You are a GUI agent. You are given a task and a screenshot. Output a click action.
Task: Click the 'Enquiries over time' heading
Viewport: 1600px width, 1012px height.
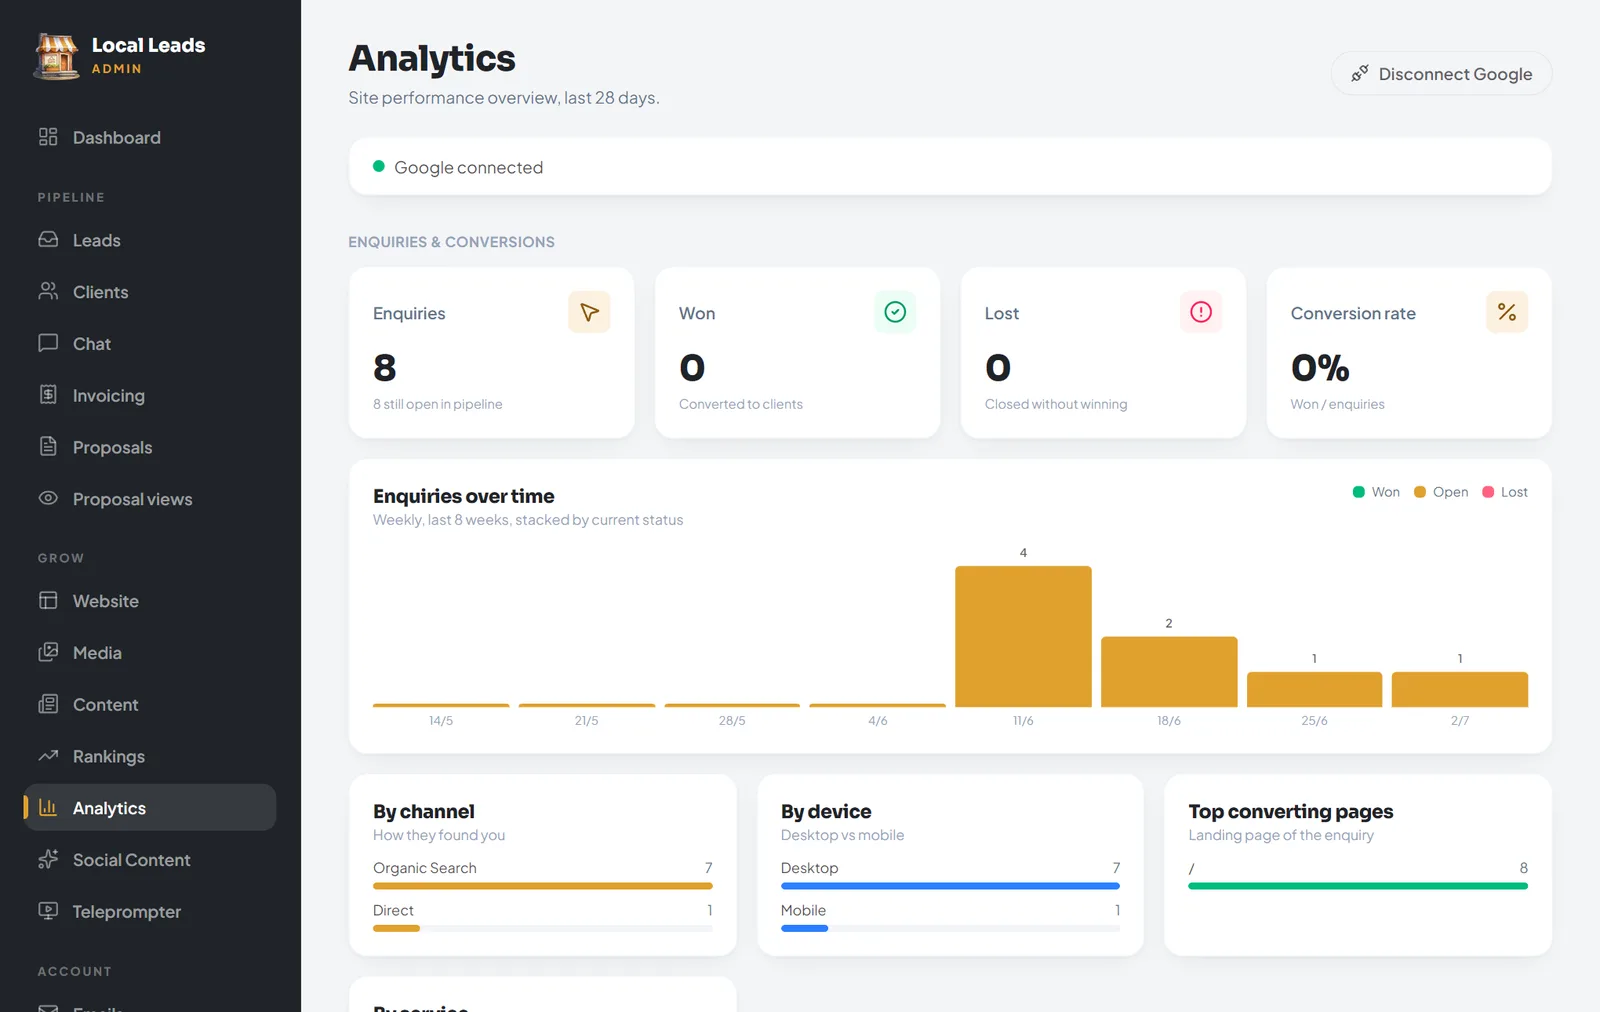pos(464,496)
